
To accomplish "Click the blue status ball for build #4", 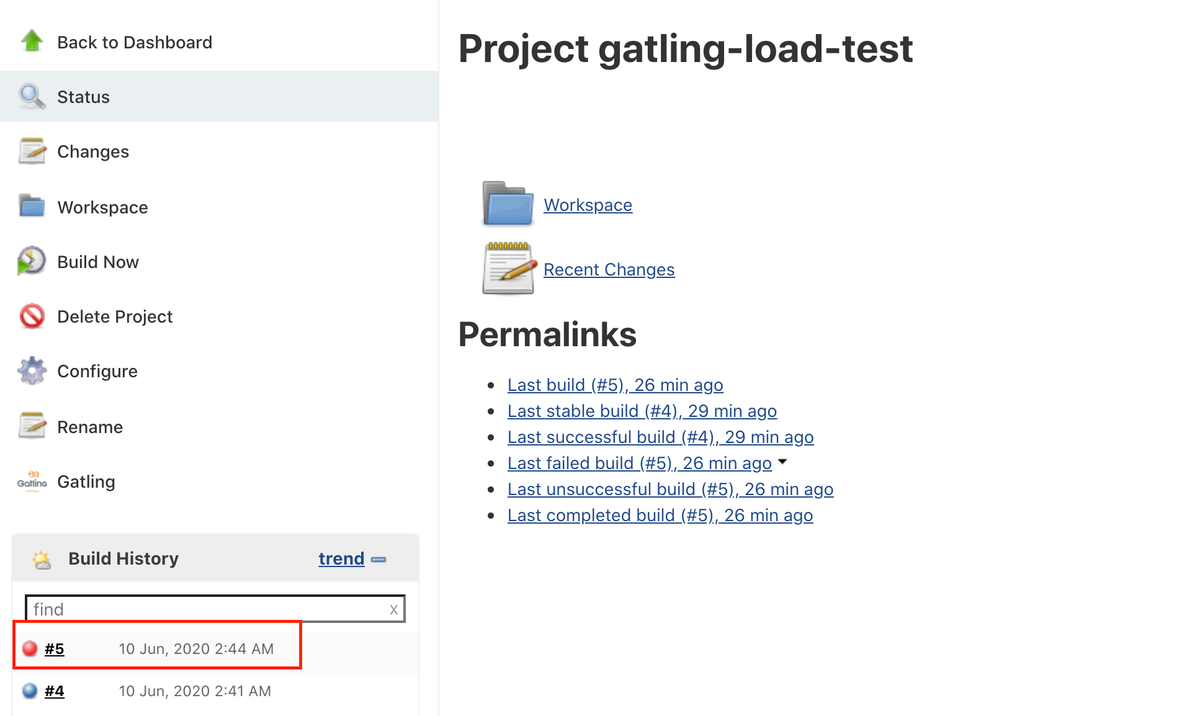I will 30,691.
